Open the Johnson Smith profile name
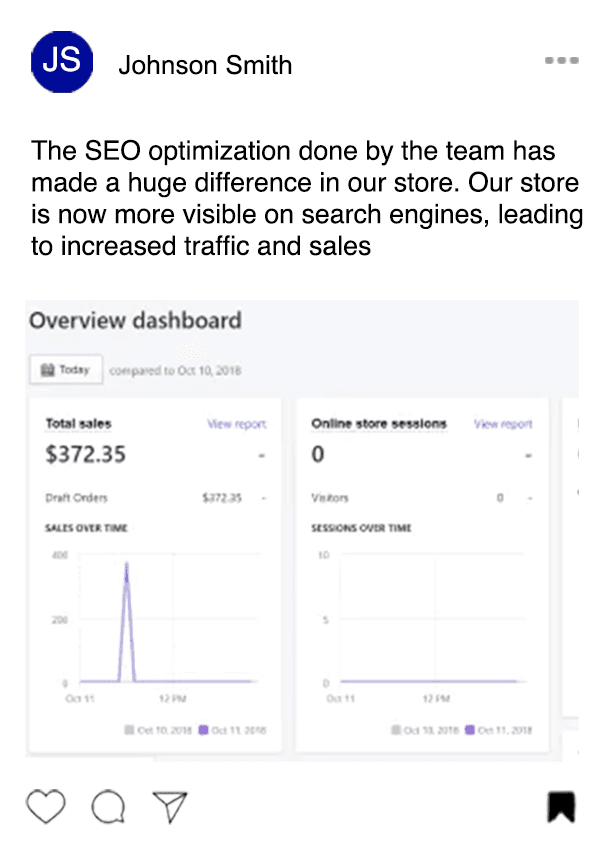607x856 pixels. click(205, 66)
